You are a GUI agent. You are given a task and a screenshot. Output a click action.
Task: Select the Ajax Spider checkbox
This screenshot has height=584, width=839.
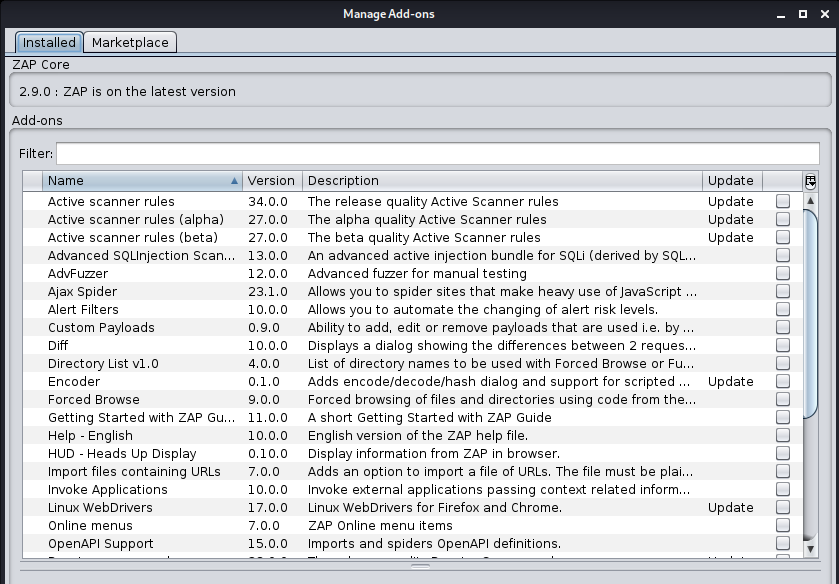coord(783,291)
